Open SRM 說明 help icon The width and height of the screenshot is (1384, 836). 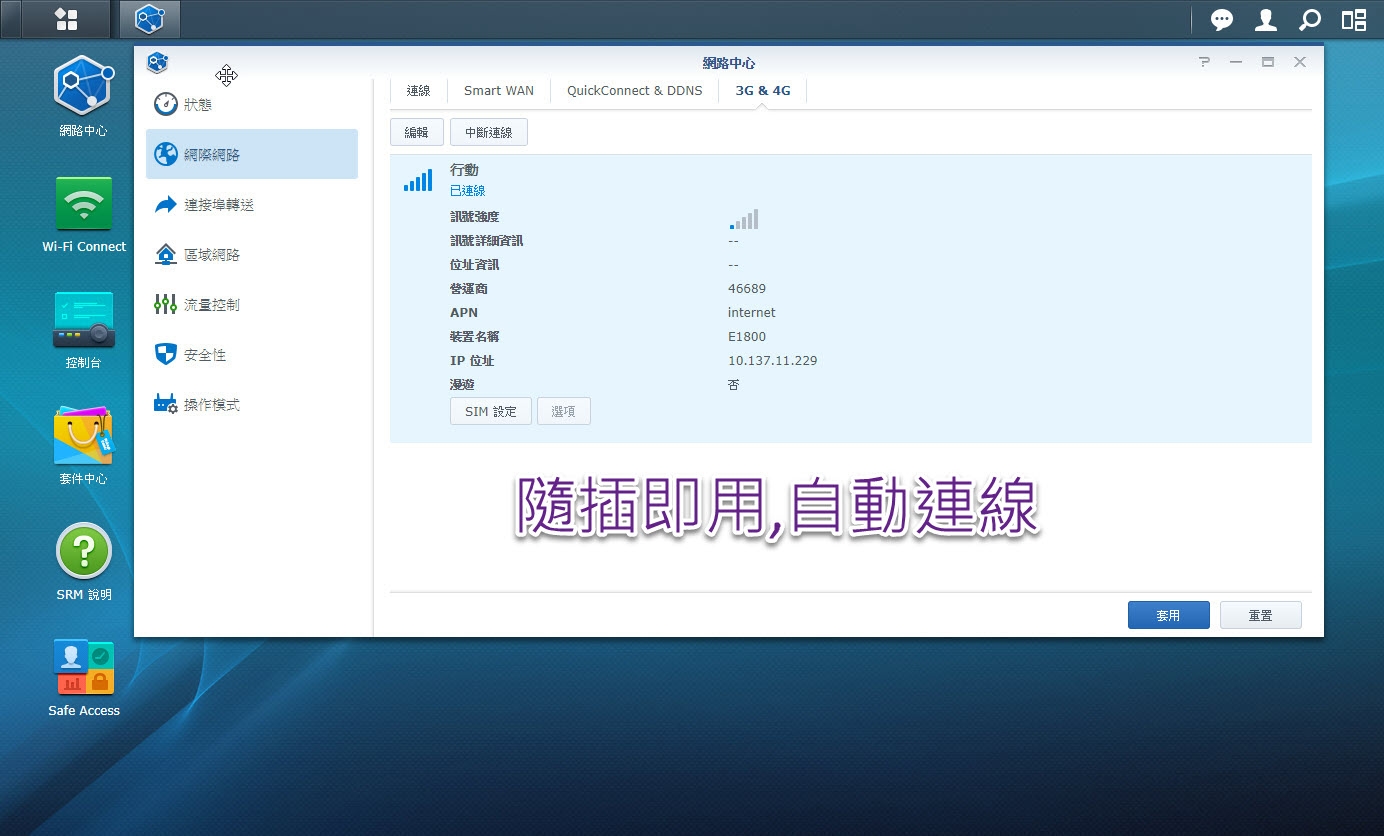(x=84, y=562)
